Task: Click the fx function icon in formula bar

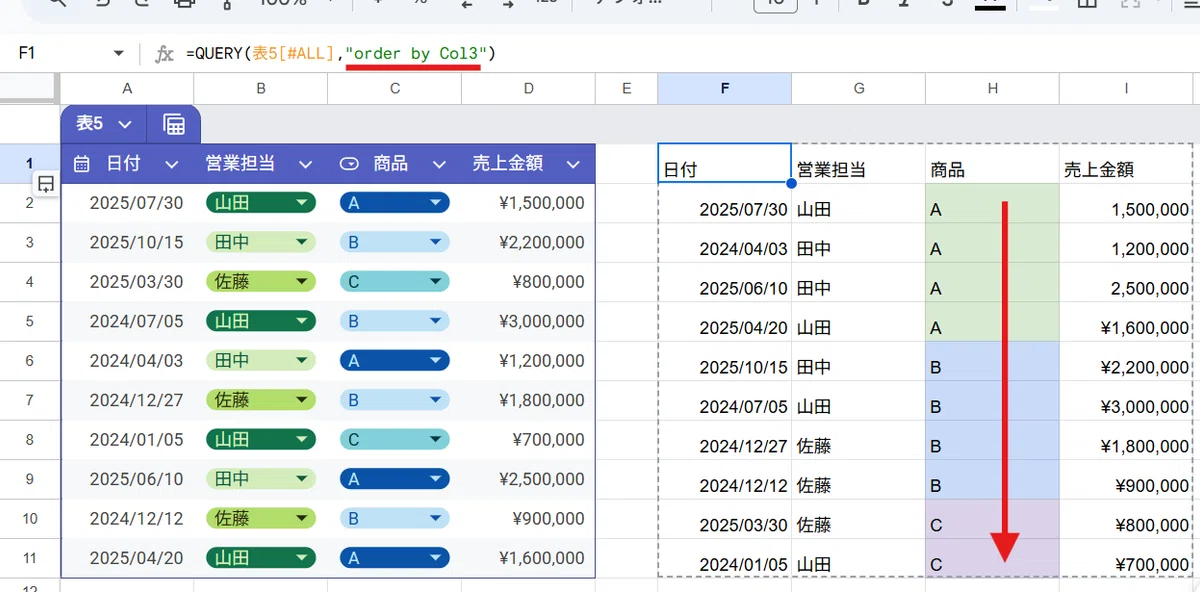Action: [164, 54]
